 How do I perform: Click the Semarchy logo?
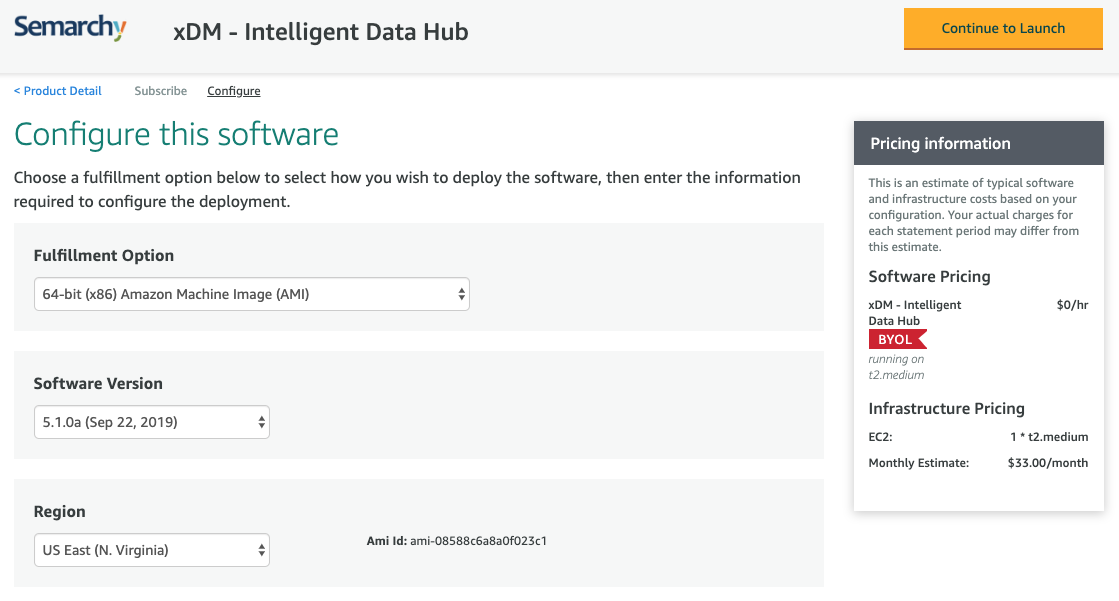(x=69, y=28)
